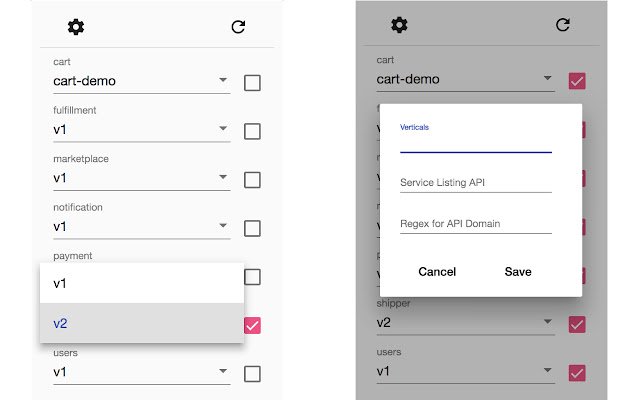Open settings gear in right panel
640x400 pixels.
pyautogui.click(x=399, y=25)
